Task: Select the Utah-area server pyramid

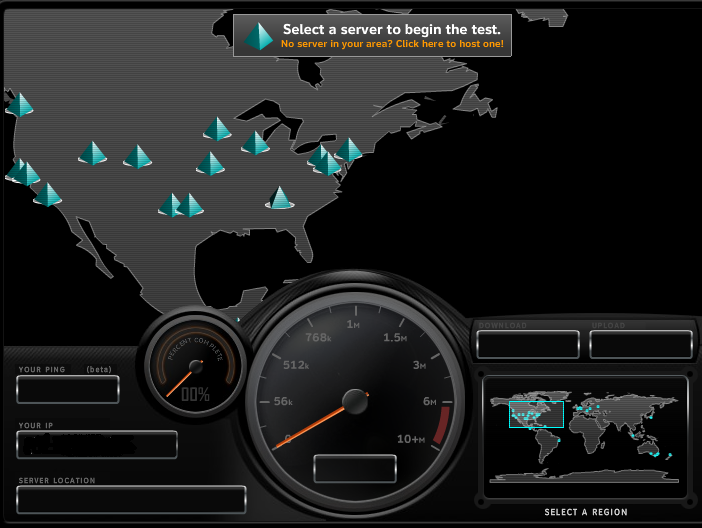Action: 93,153
